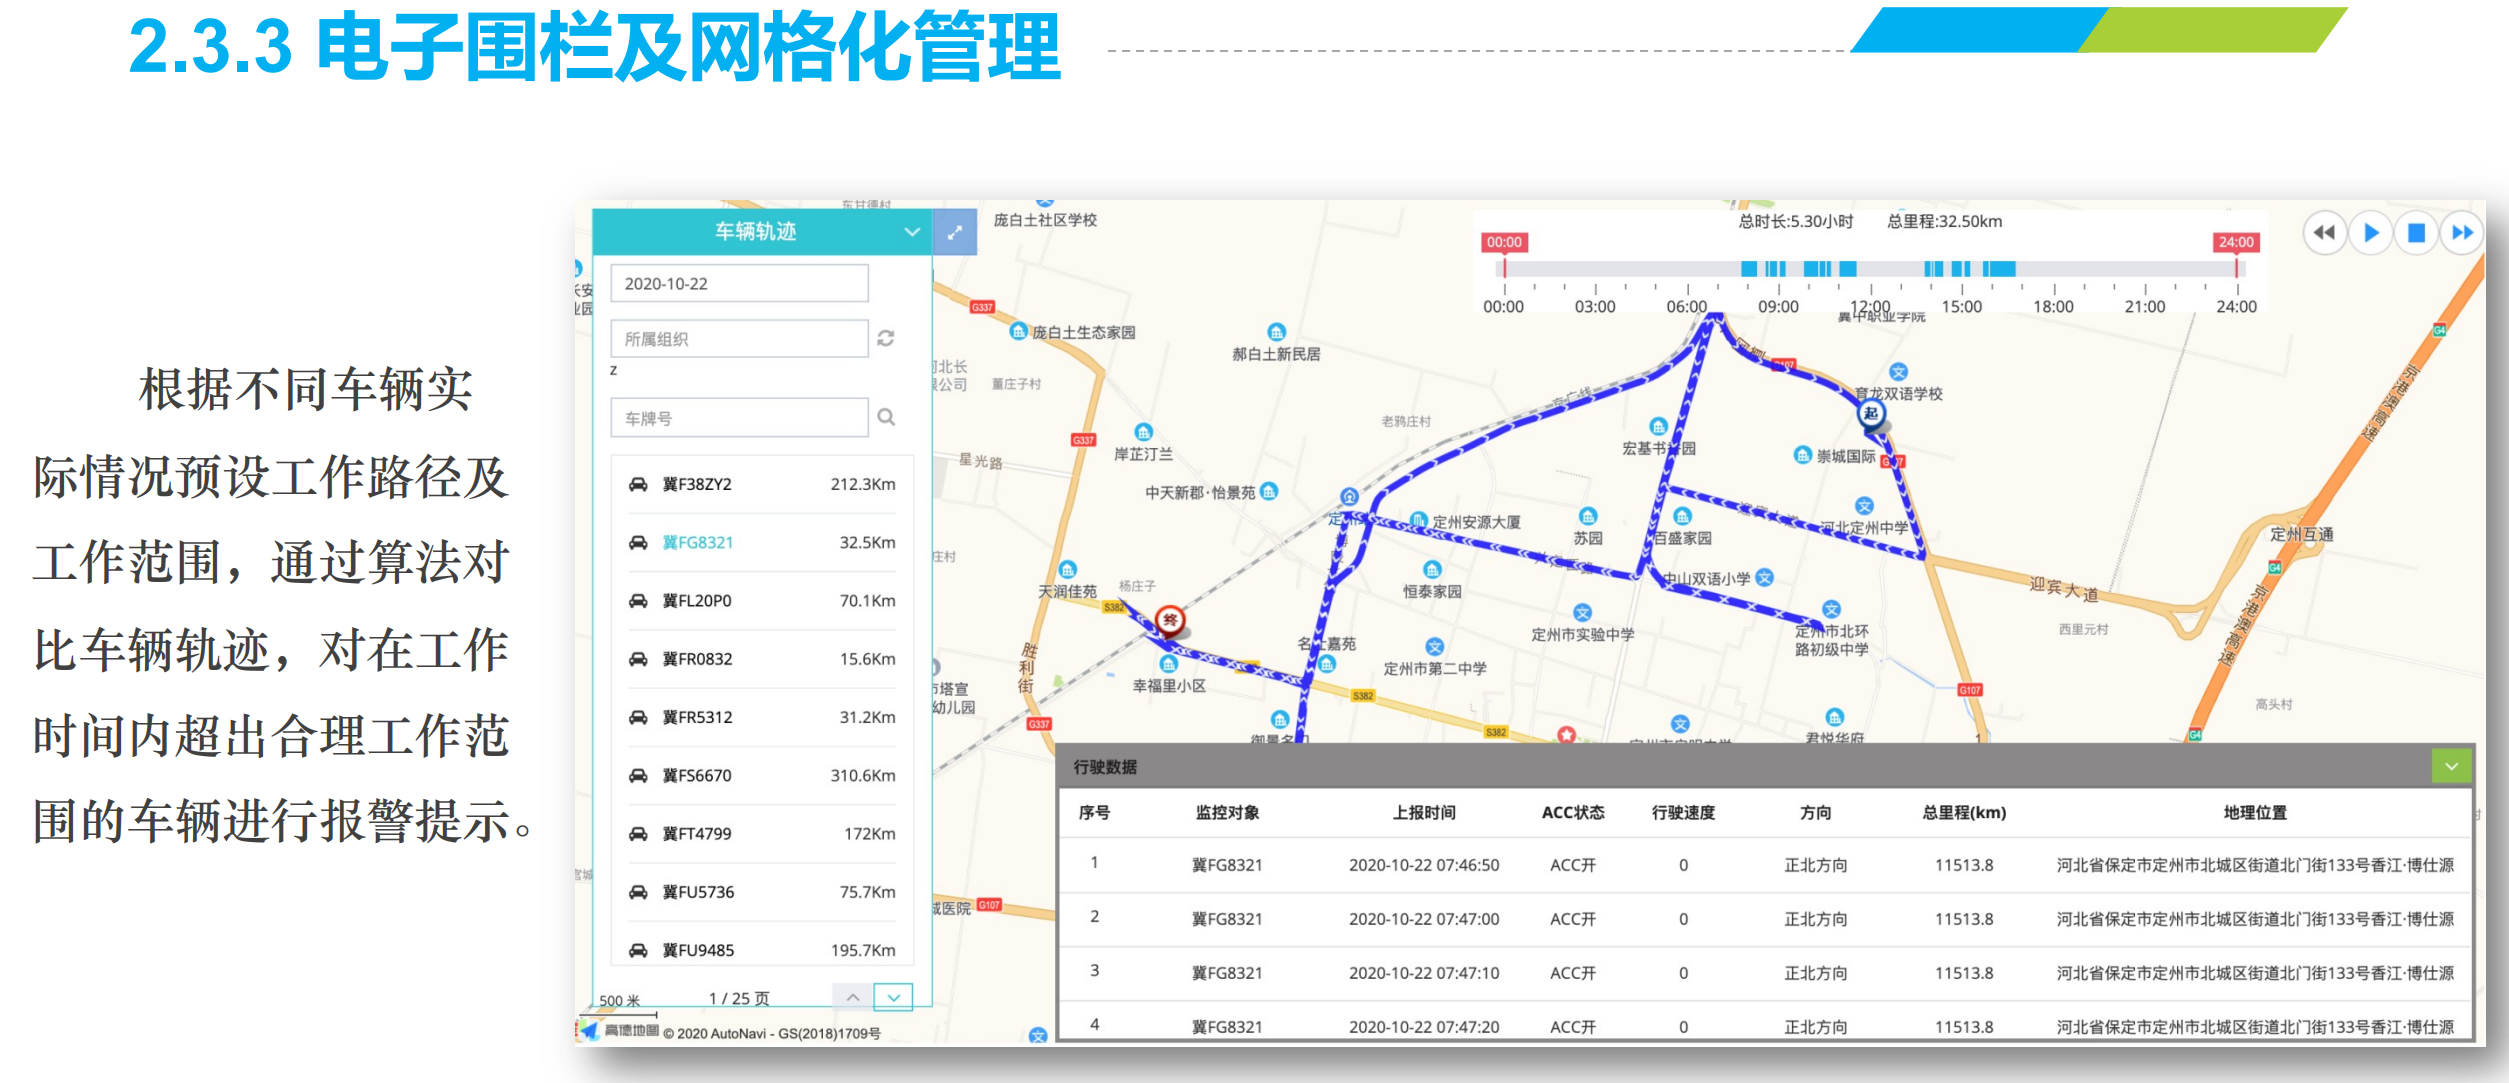Click the rewind playback button
2509x1083 pixels.
pyautogui.click(x=2324, y=233)
